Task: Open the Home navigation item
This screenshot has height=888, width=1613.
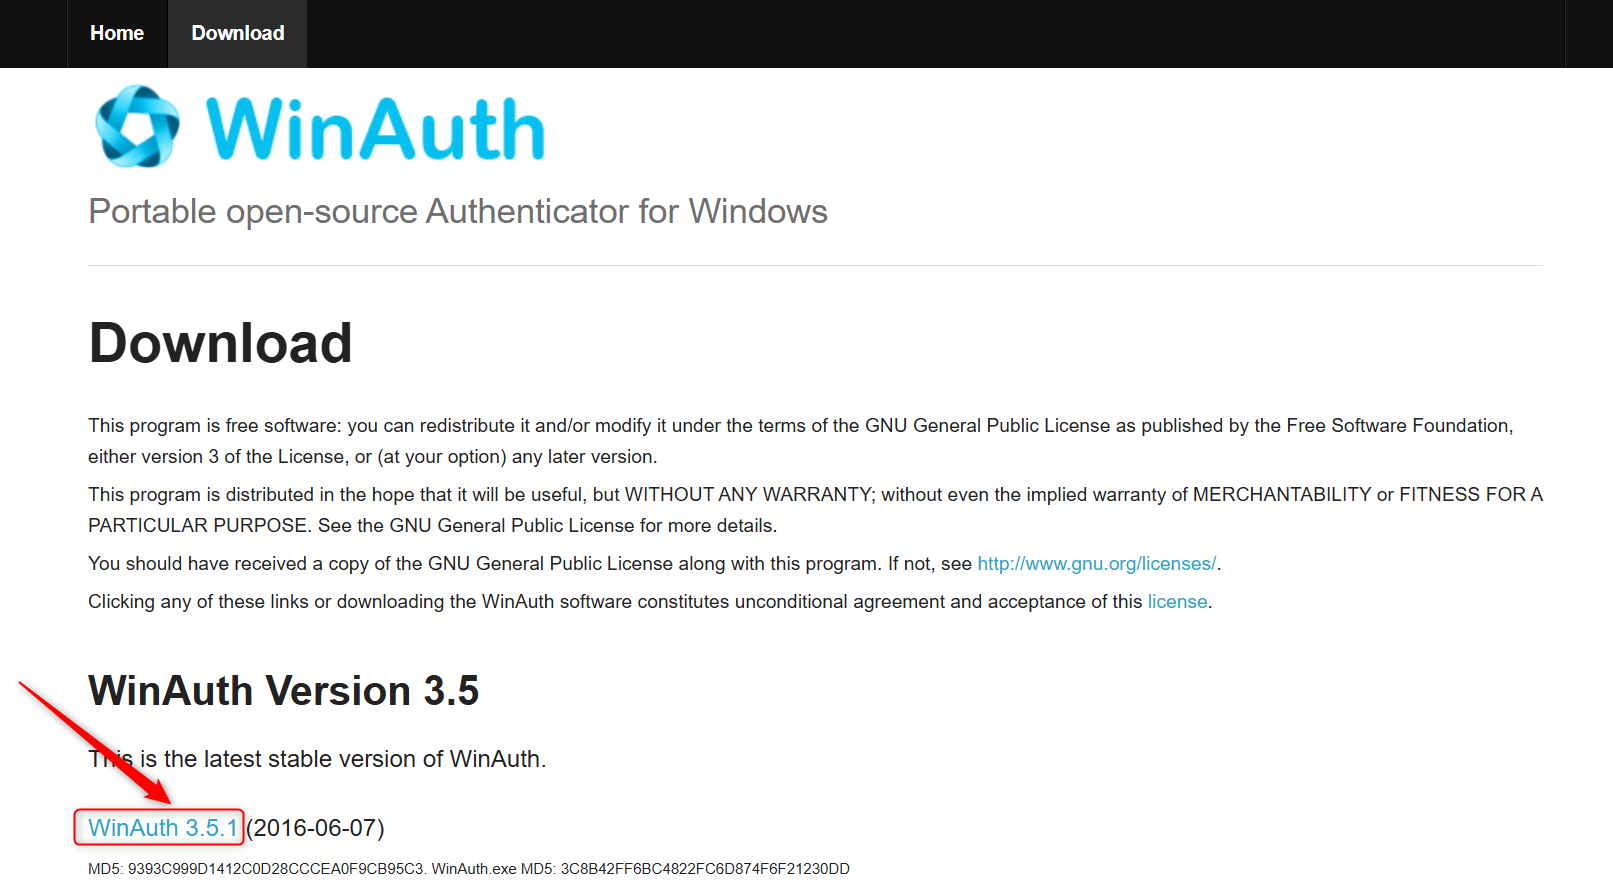Action: pos(117,33)
